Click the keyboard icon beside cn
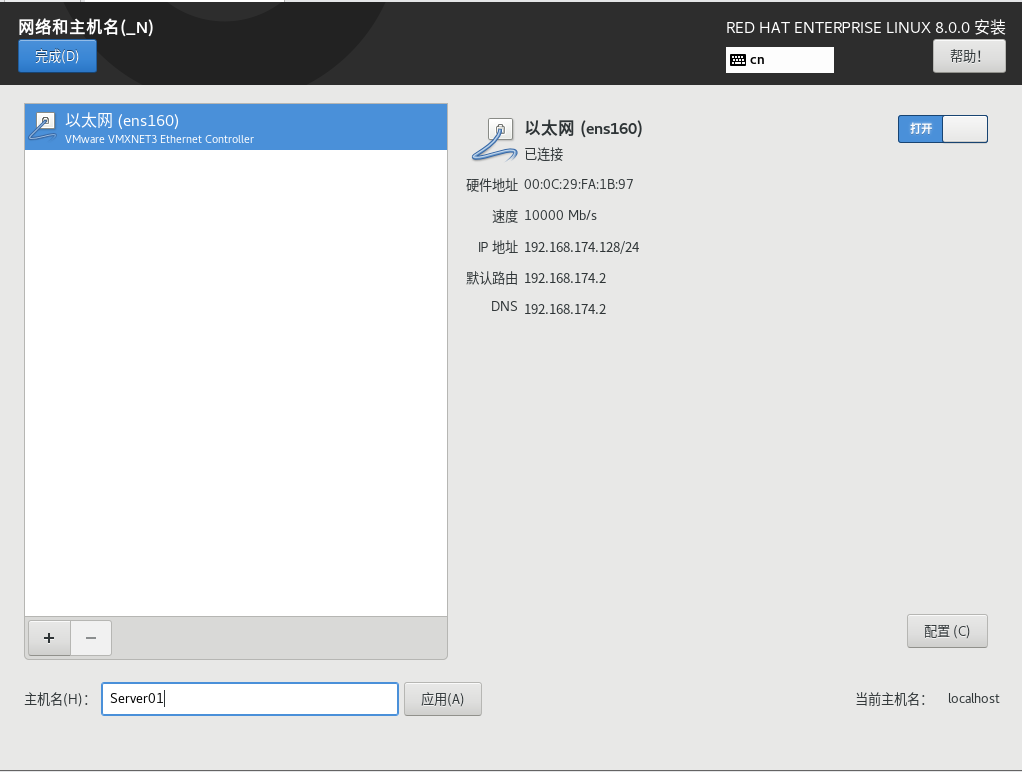 coord(738,60)
